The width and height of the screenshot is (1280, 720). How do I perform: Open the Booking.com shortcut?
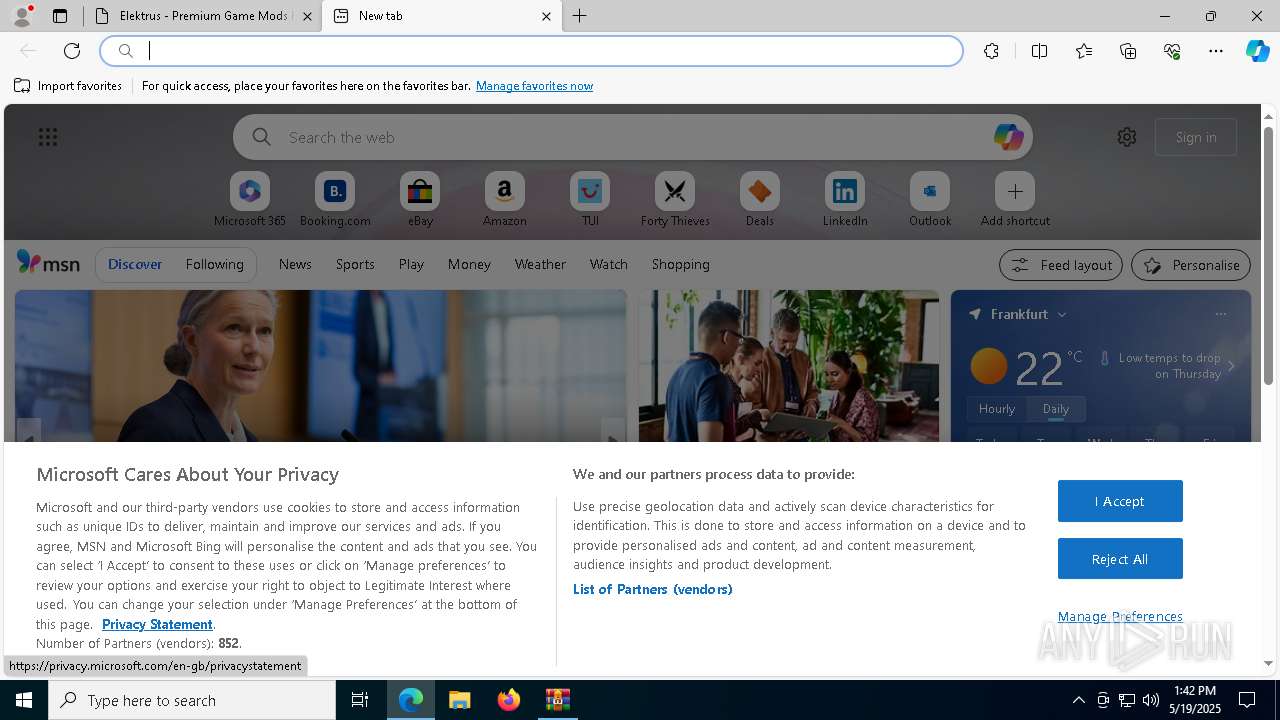[x=335, y=199]
